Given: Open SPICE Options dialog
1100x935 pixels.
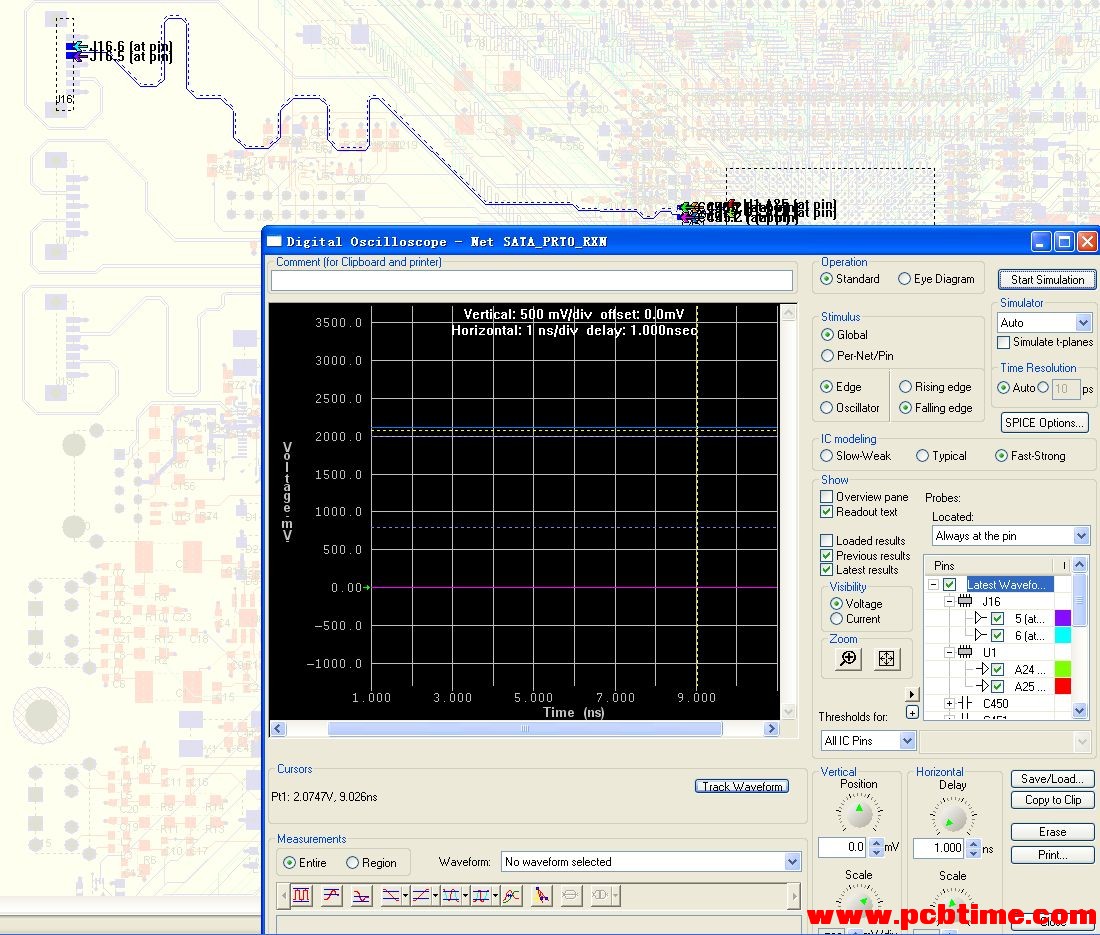Looking at the screenshot, I should click(1045, 422).
